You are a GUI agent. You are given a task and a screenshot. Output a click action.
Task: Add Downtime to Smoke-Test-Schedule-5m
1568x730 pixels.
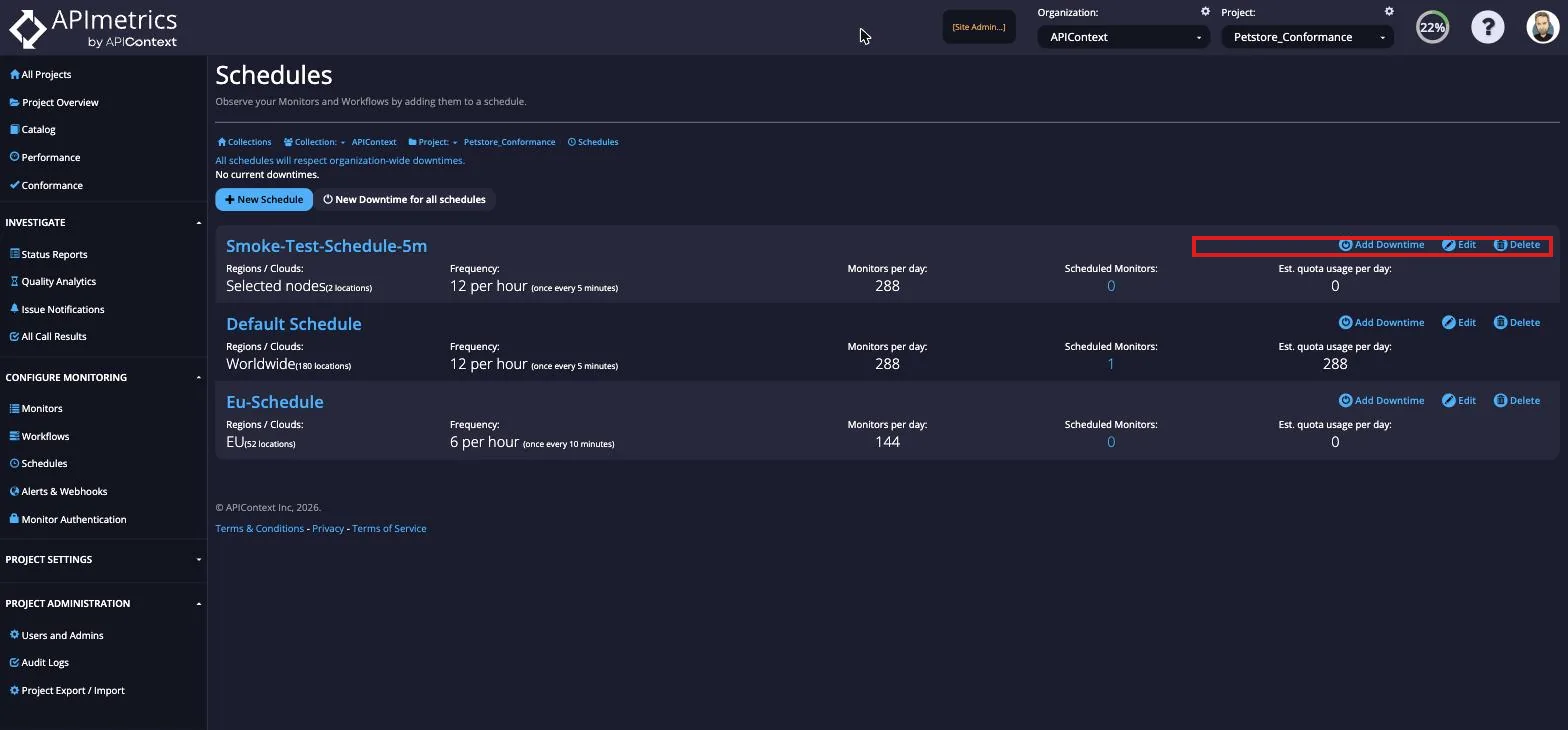(x=1381, y=244)
